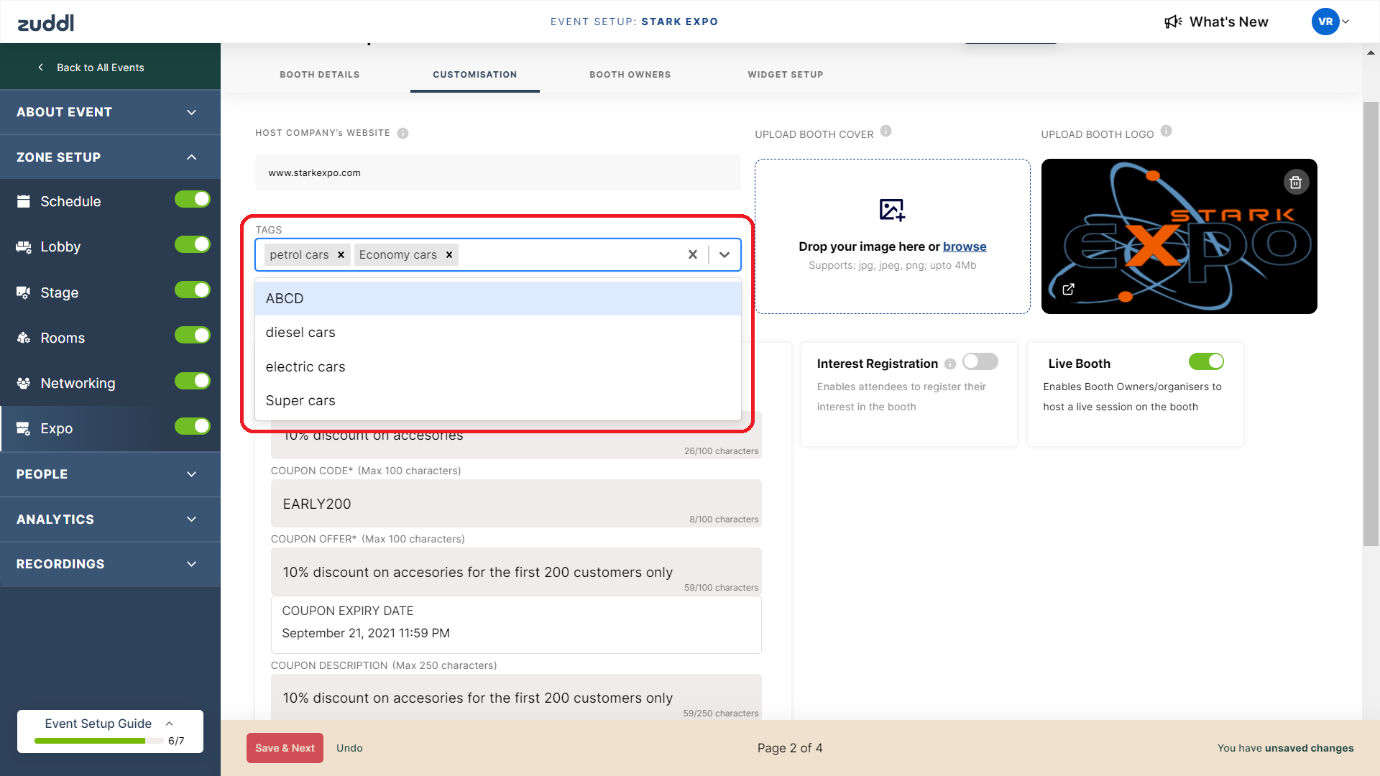Disable the Live Booth toggle
This screenshot has height=776, width=1380.
(1206, 361)
